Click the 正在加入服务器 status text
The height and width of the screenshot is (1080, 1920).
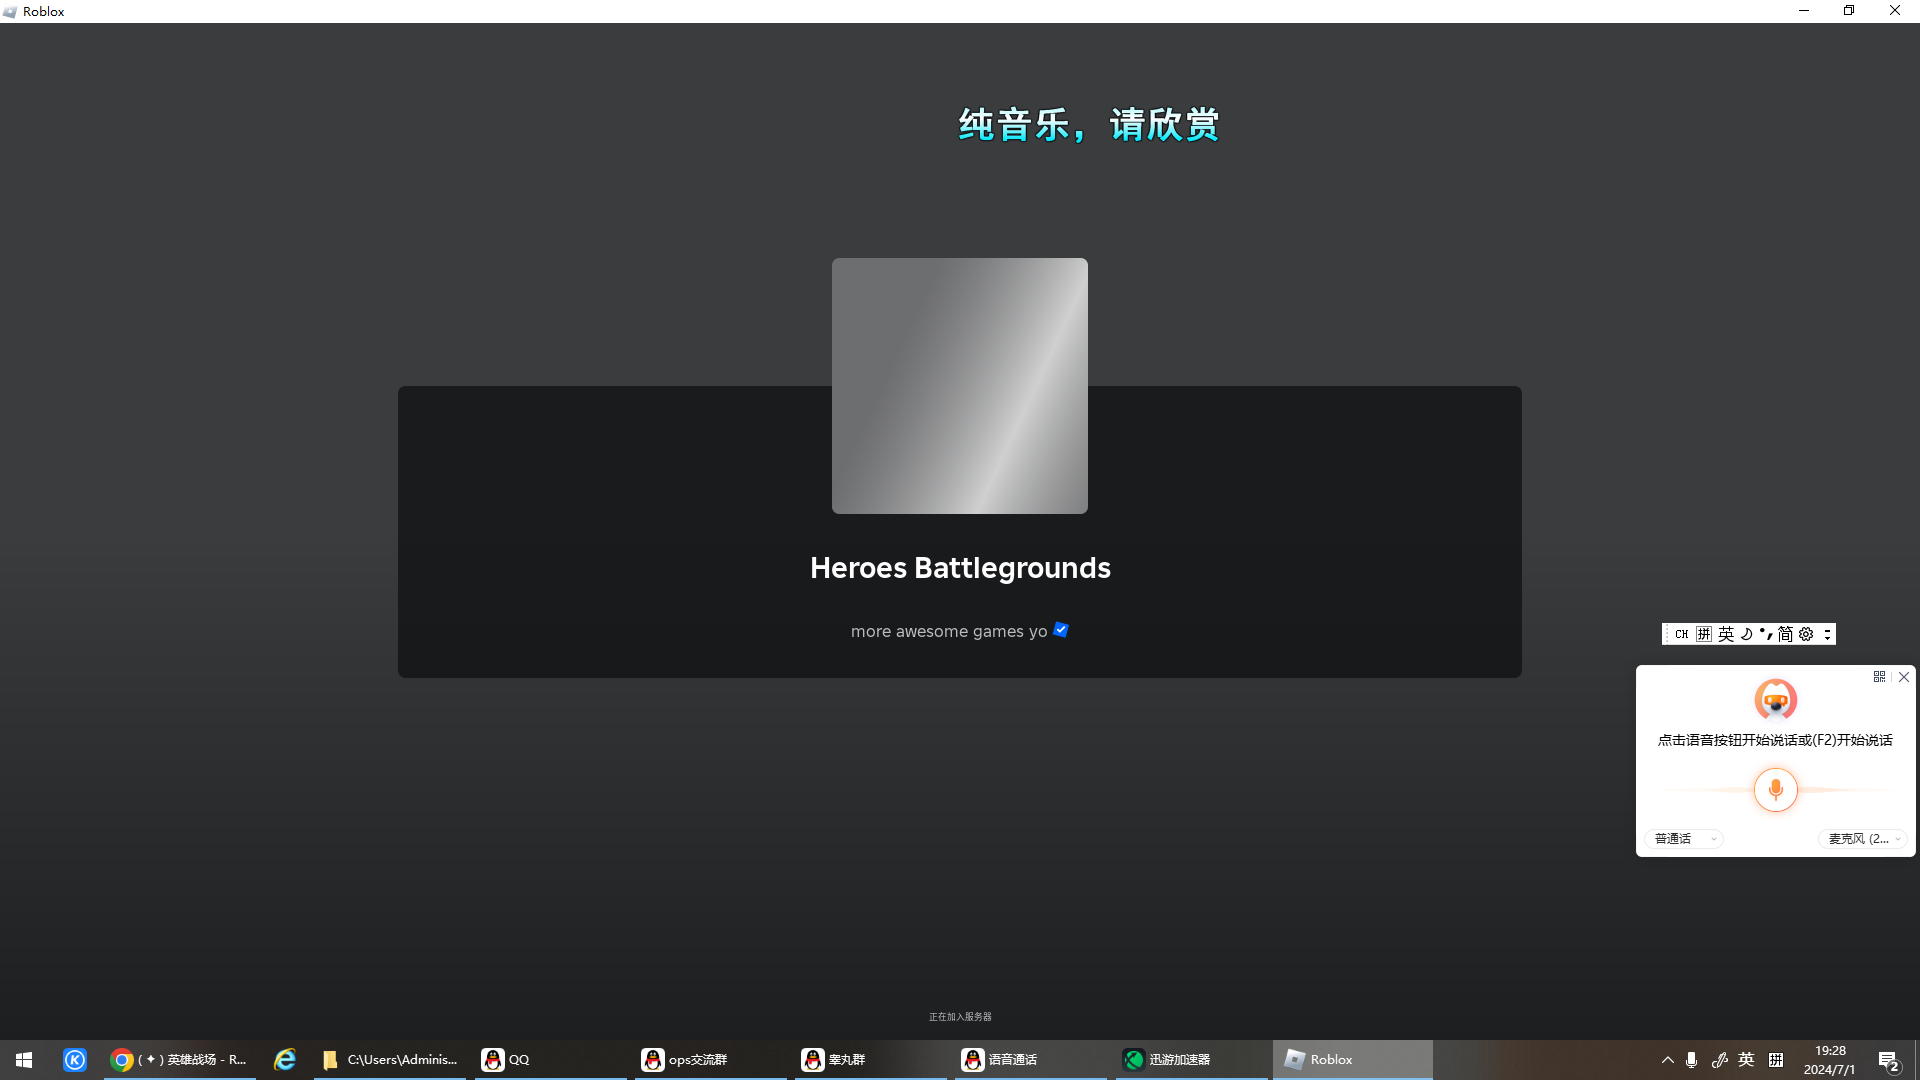click(x=960, y=1017)
